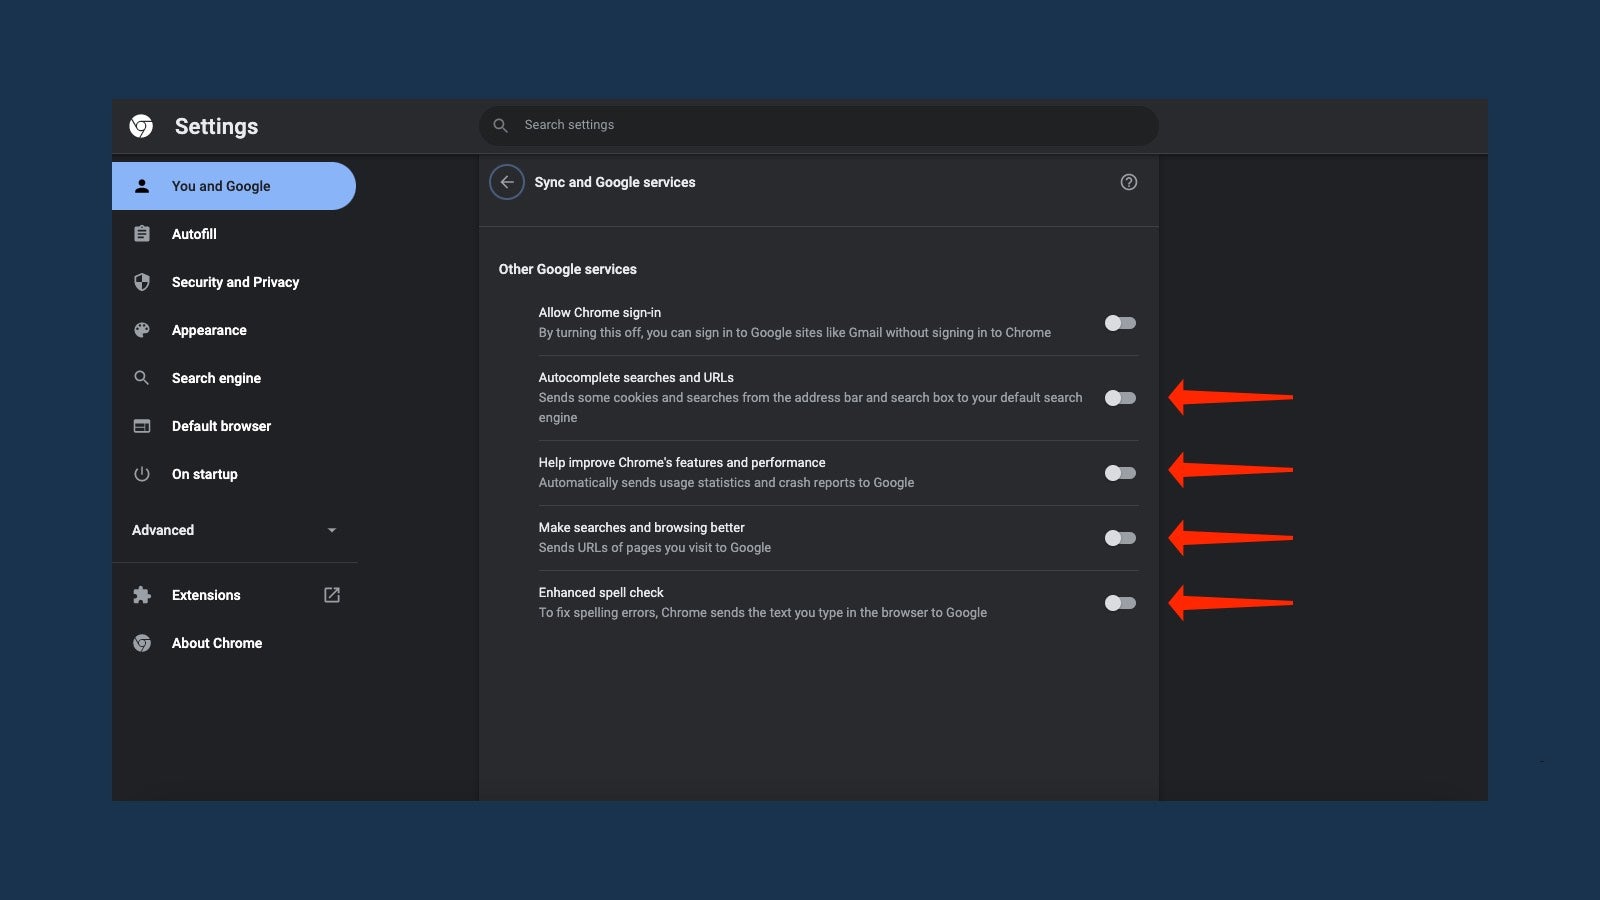
Task: Click the Enhanced spell check label text
Action: click(x=601, y=592)
